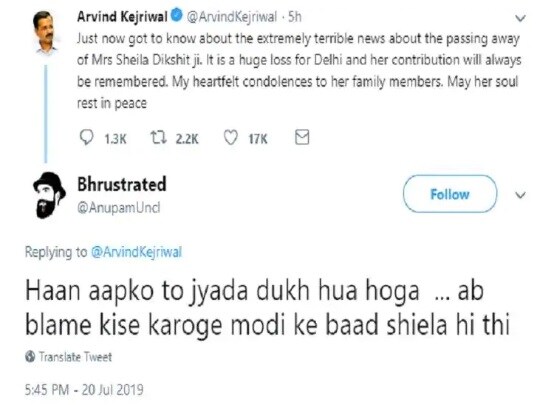Open the @AnupamUncl handle

point(119,208)
